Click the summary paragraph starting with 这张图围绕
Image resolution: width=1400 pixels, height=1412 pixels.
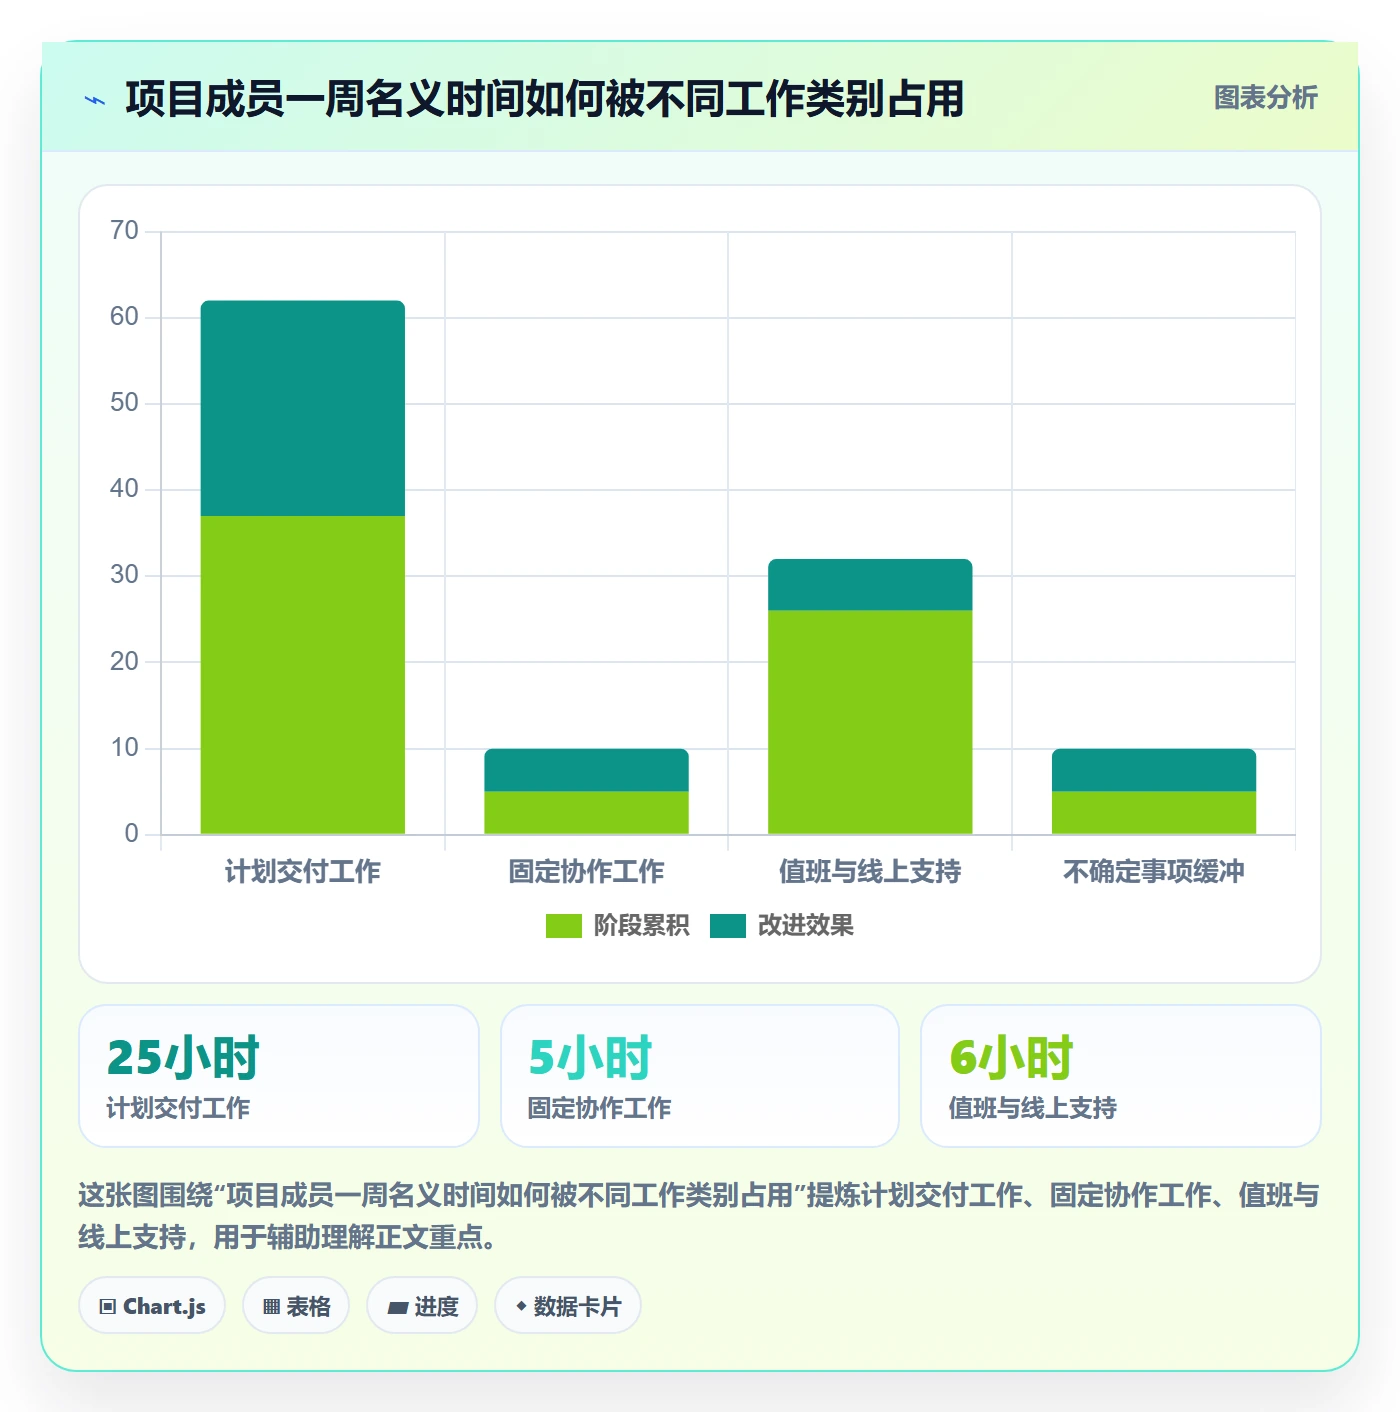(699, 1216)
